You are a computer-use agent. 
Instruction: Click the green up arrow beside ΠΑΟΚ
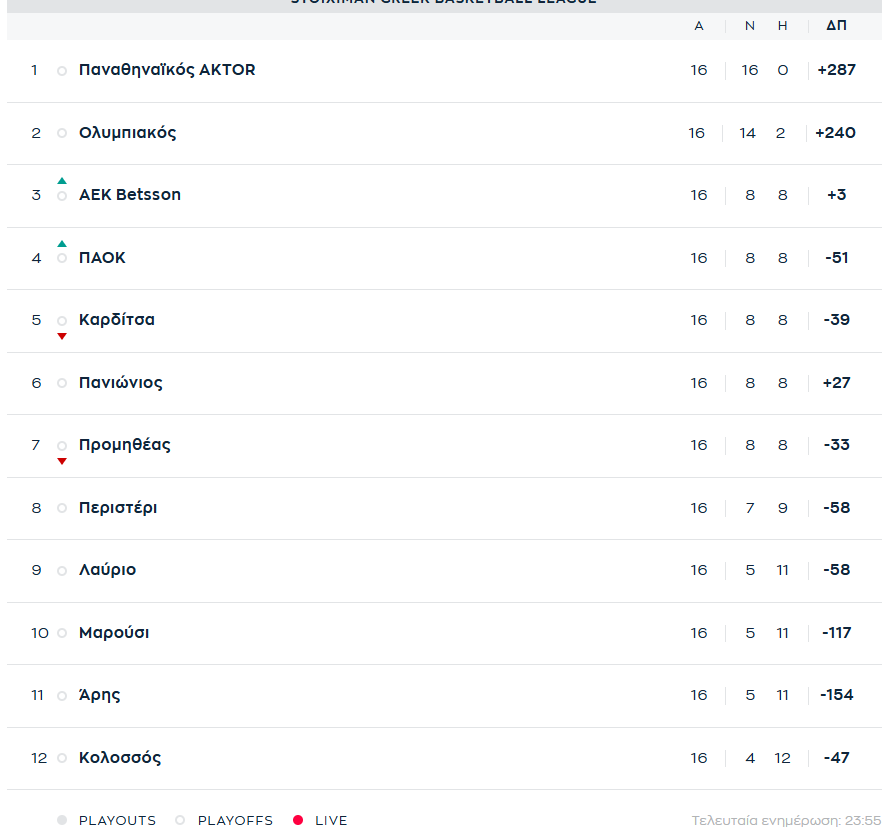[62, 244]
